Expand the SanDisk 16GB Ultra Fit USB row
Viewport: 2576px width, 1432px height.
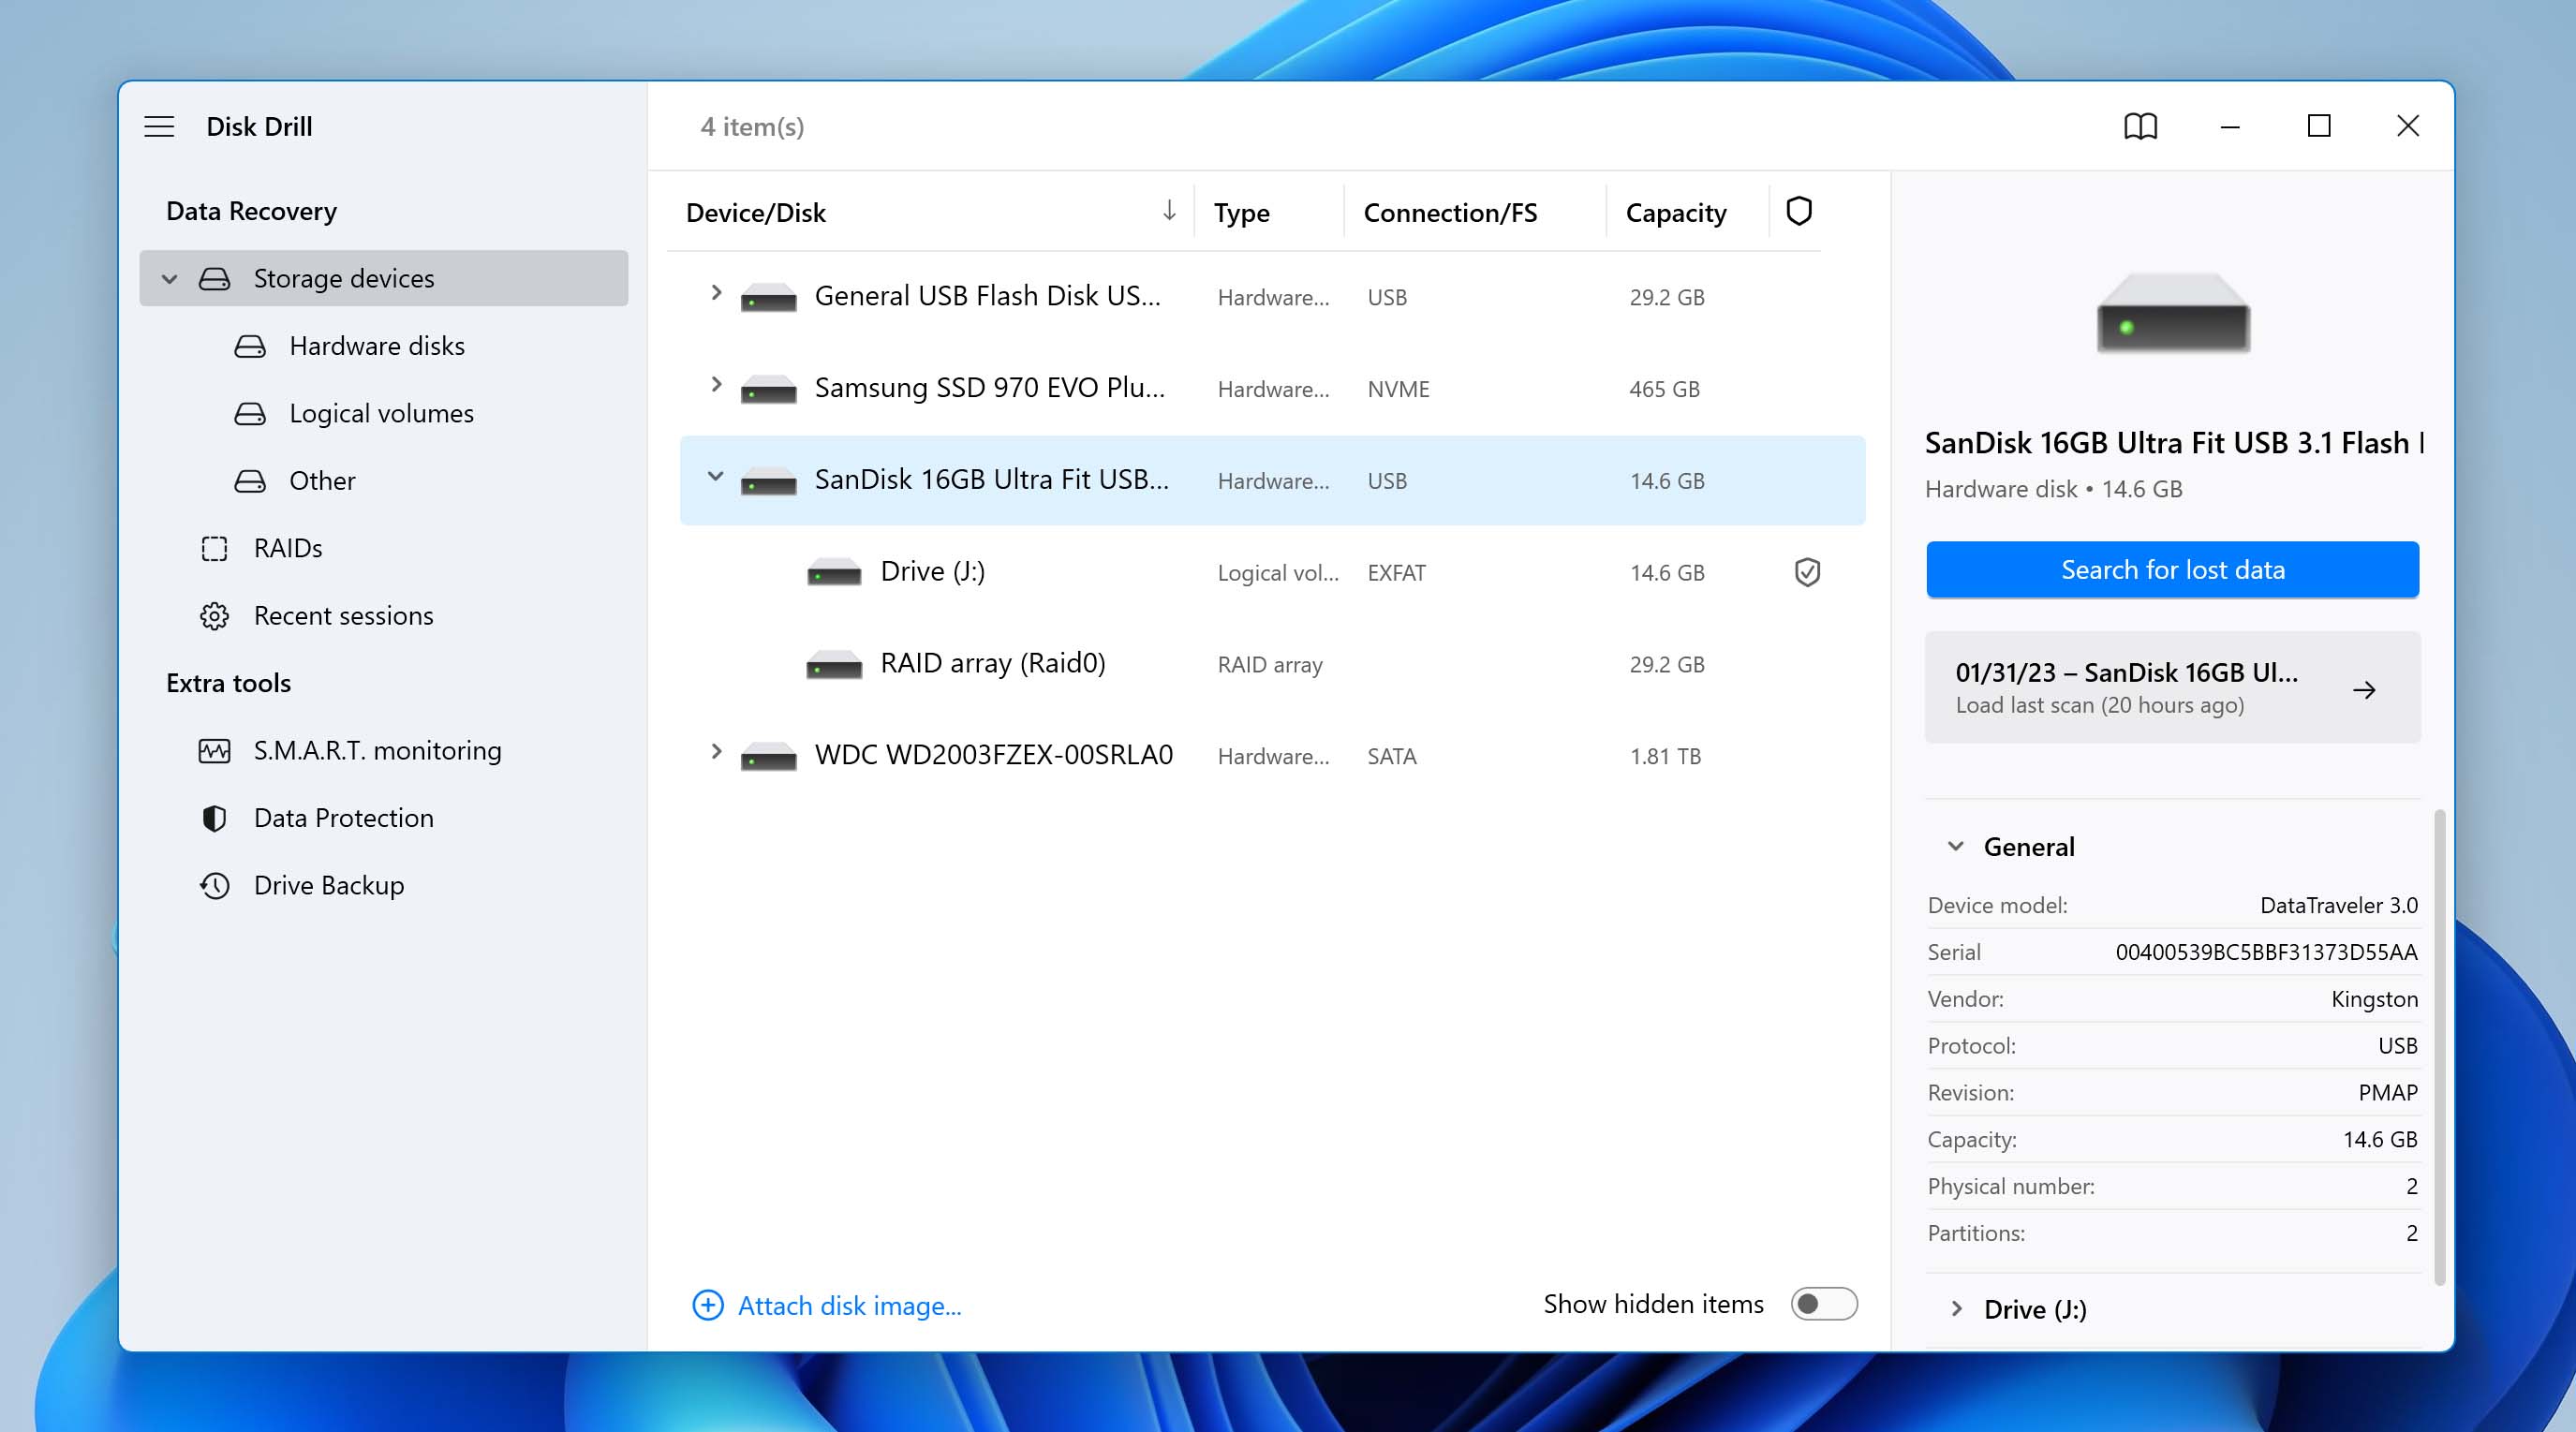point(714,478)
